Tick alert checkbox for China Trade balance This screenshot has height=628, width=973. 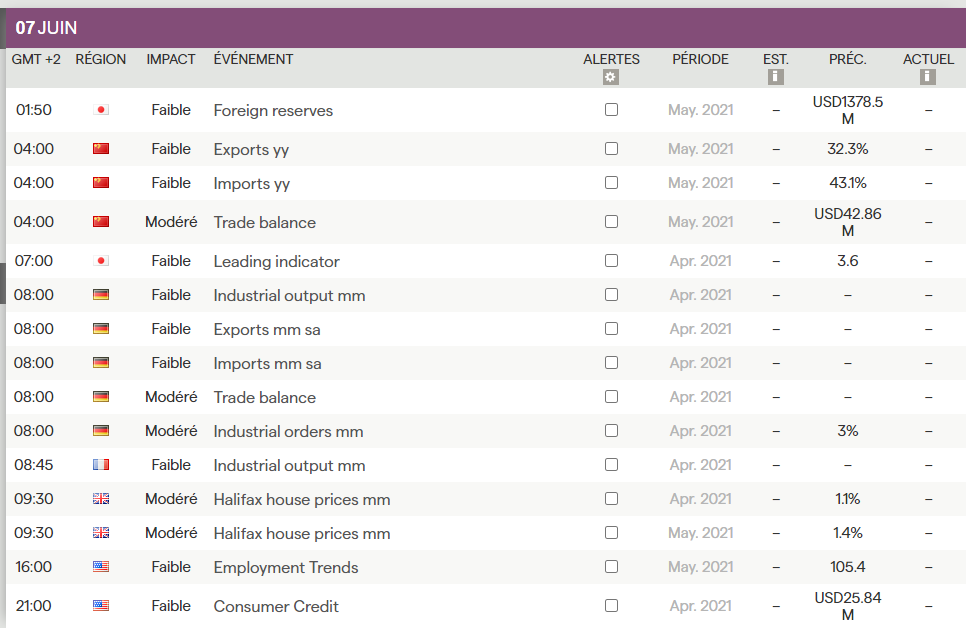click(611, 222)
